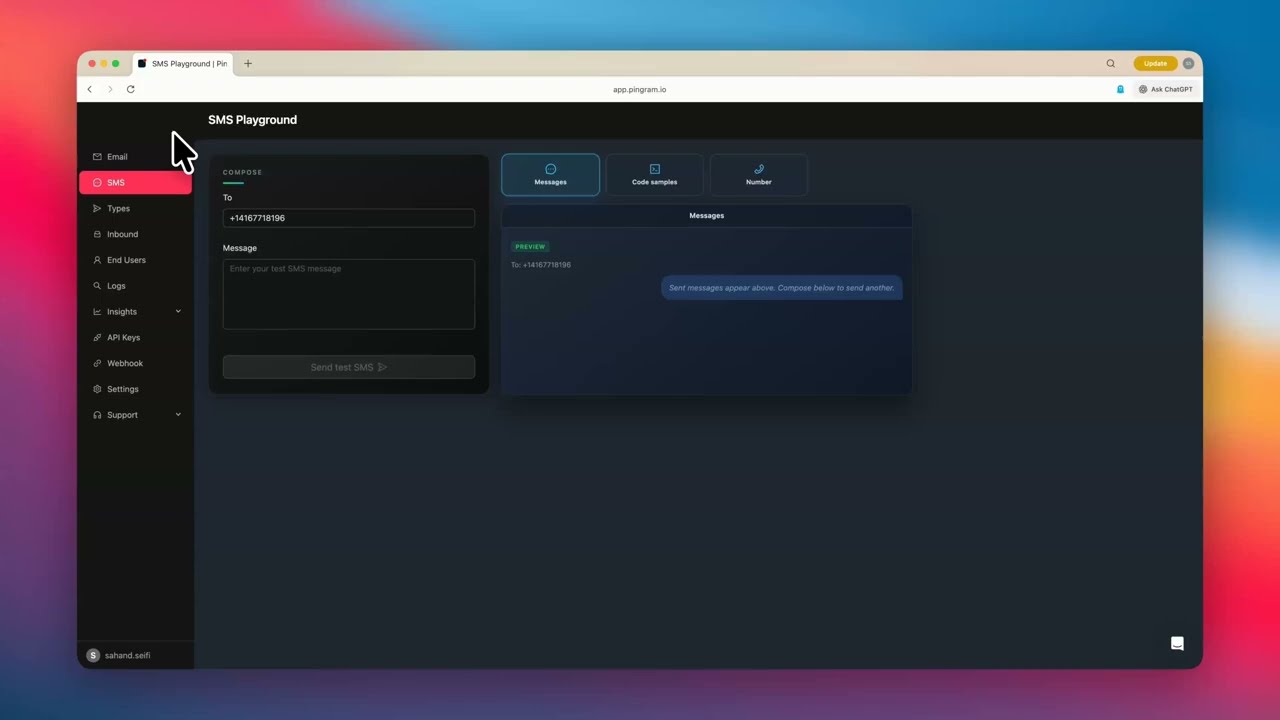Click the Send test SMS button
Image resolution: width=1280 pixels, height=720 pixels.
click(349, 367)
